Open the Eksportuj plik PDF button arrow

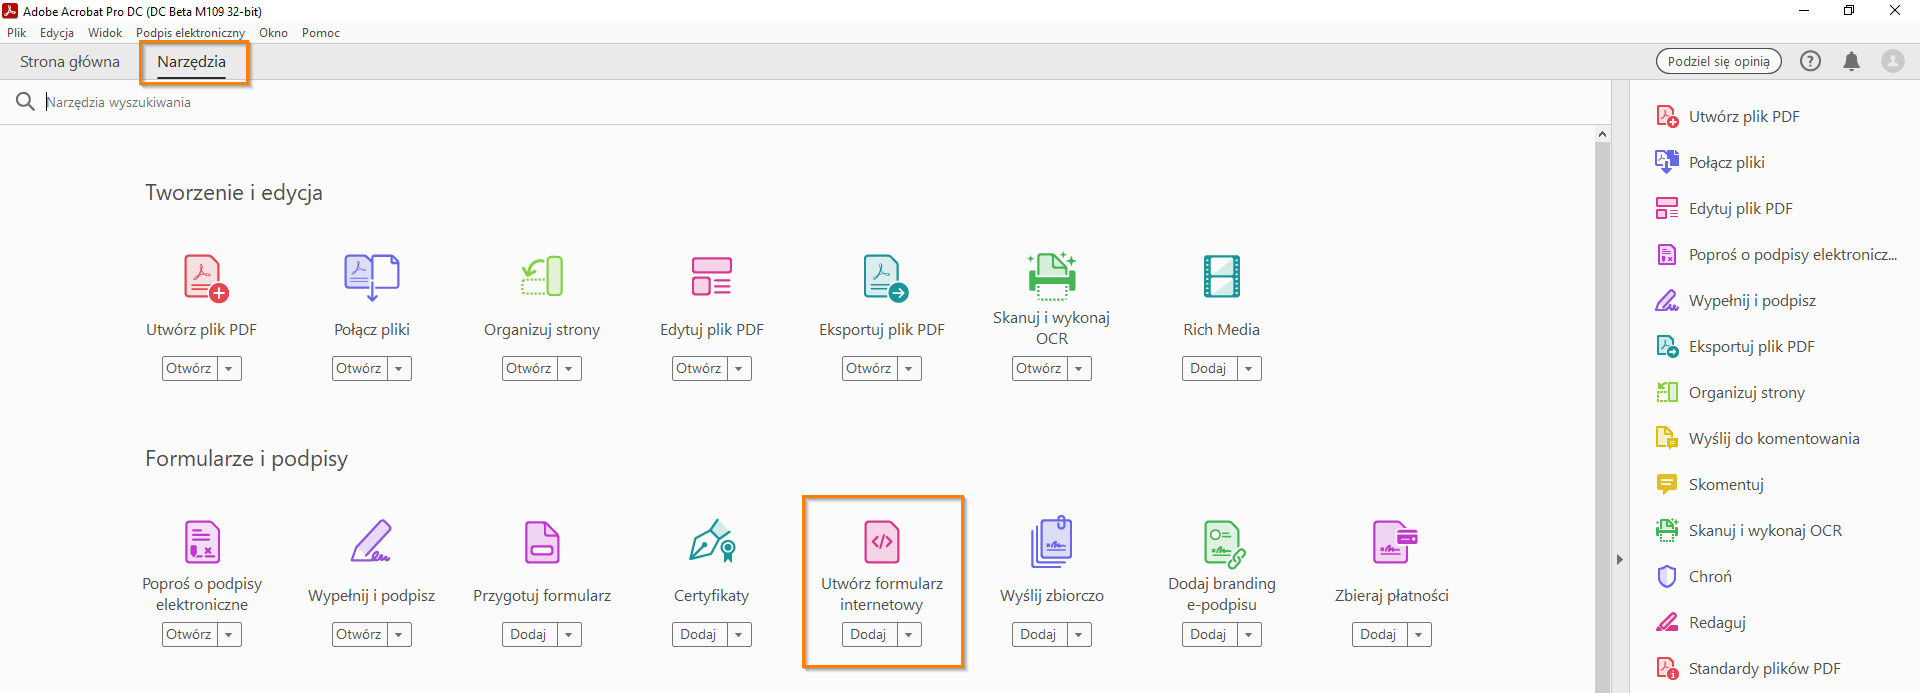[x=909, y=369]
